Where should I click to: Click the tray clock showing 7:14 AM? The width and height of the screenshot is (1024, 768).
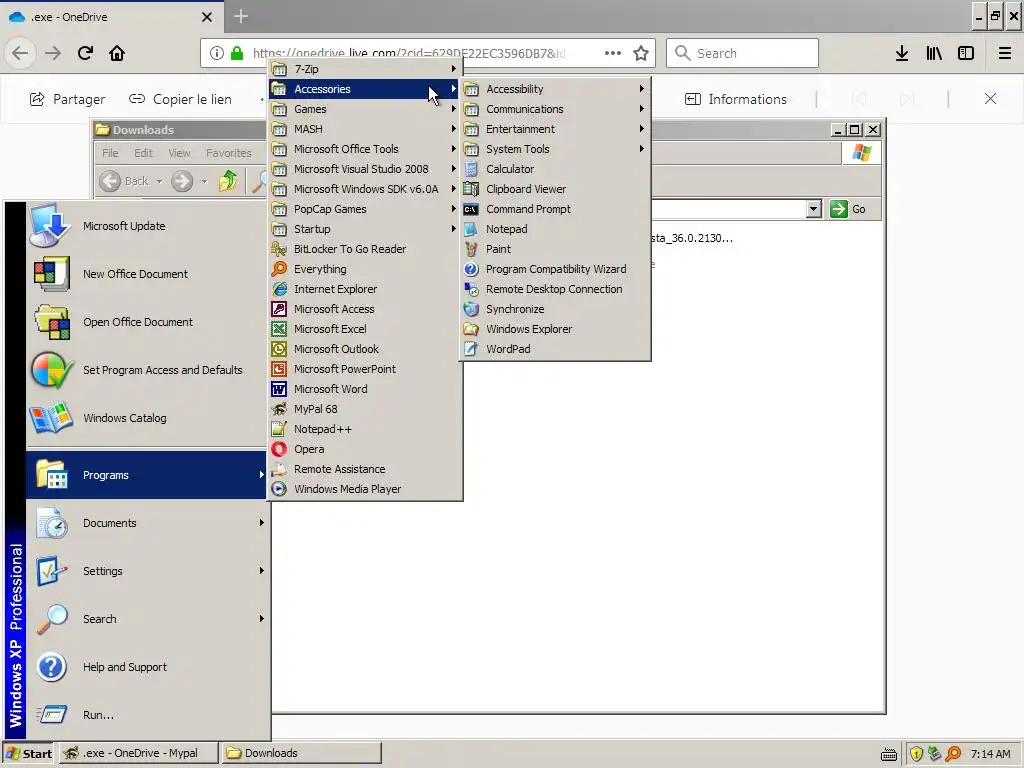coord(990,754)
